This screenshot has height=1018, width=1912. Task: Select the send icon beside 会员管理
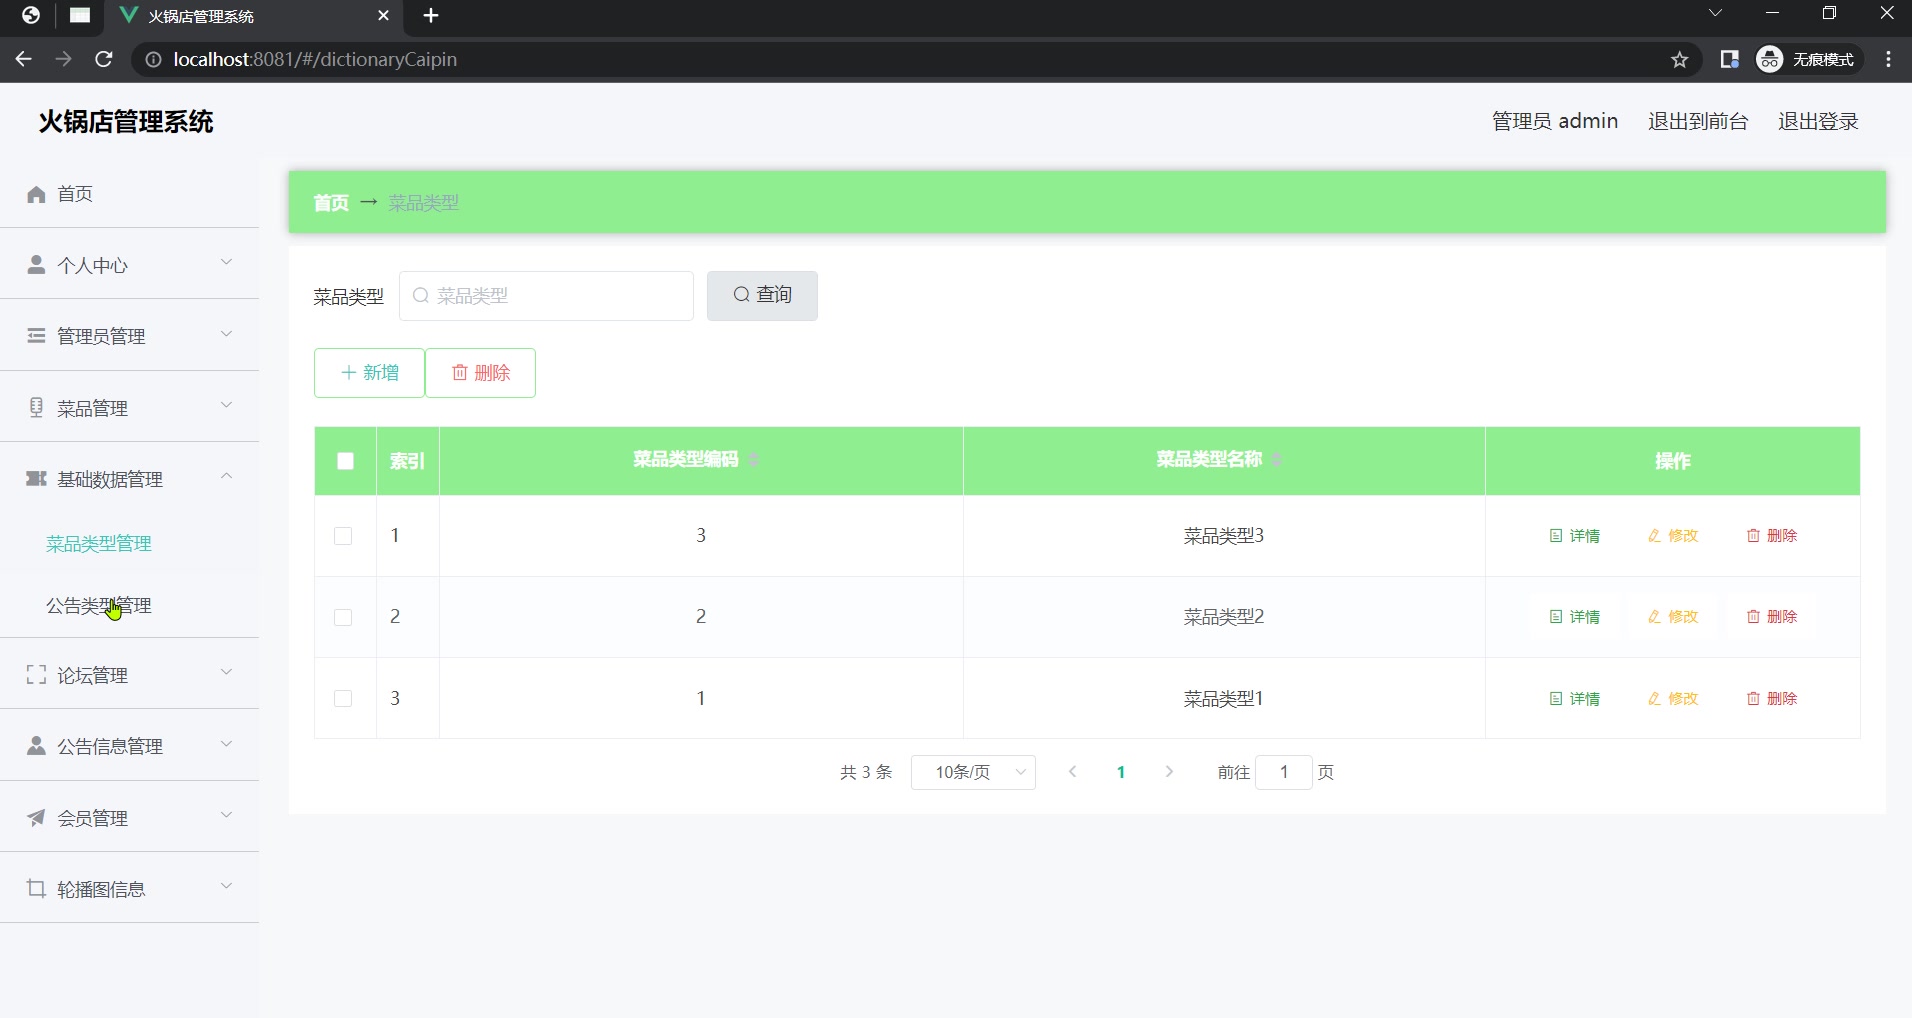point(36,817)
